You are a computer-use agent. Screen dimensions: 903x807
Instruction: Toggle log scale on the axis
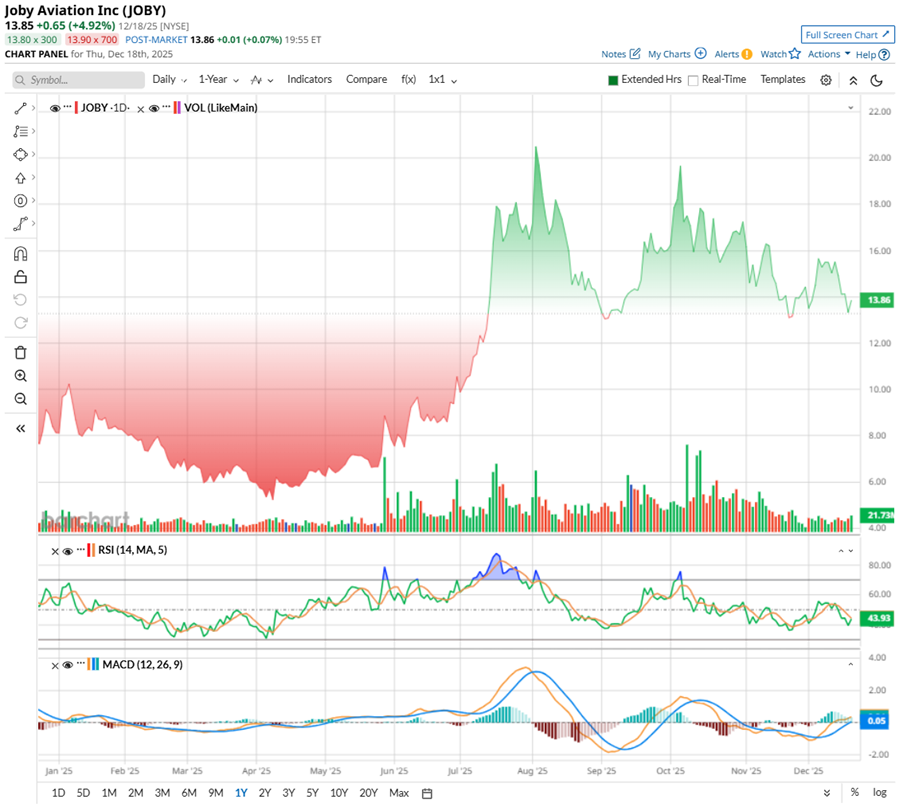tap(879, 793)
